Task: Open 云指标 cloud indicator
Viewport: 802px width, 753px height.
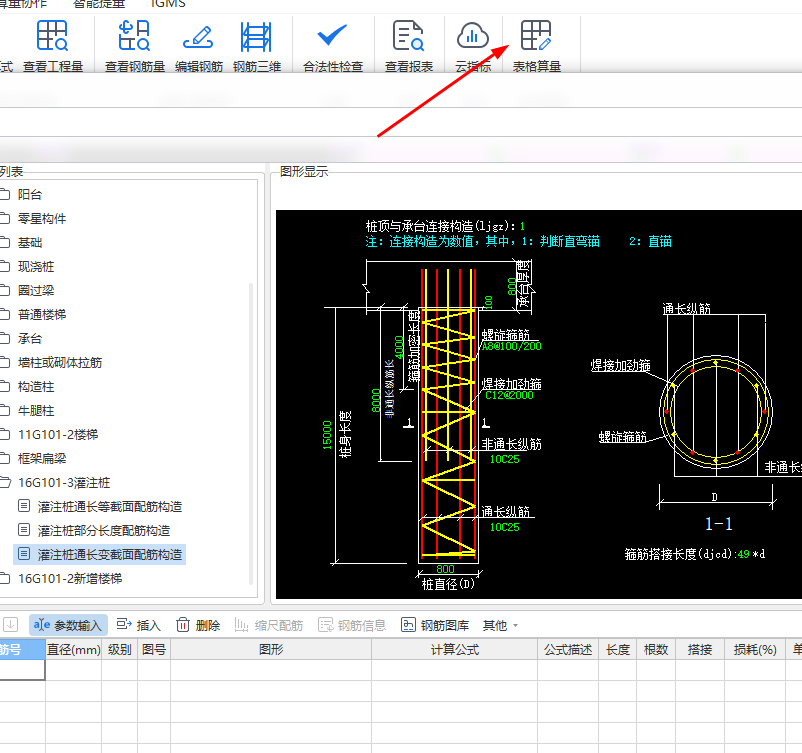Action: (473, 46)
